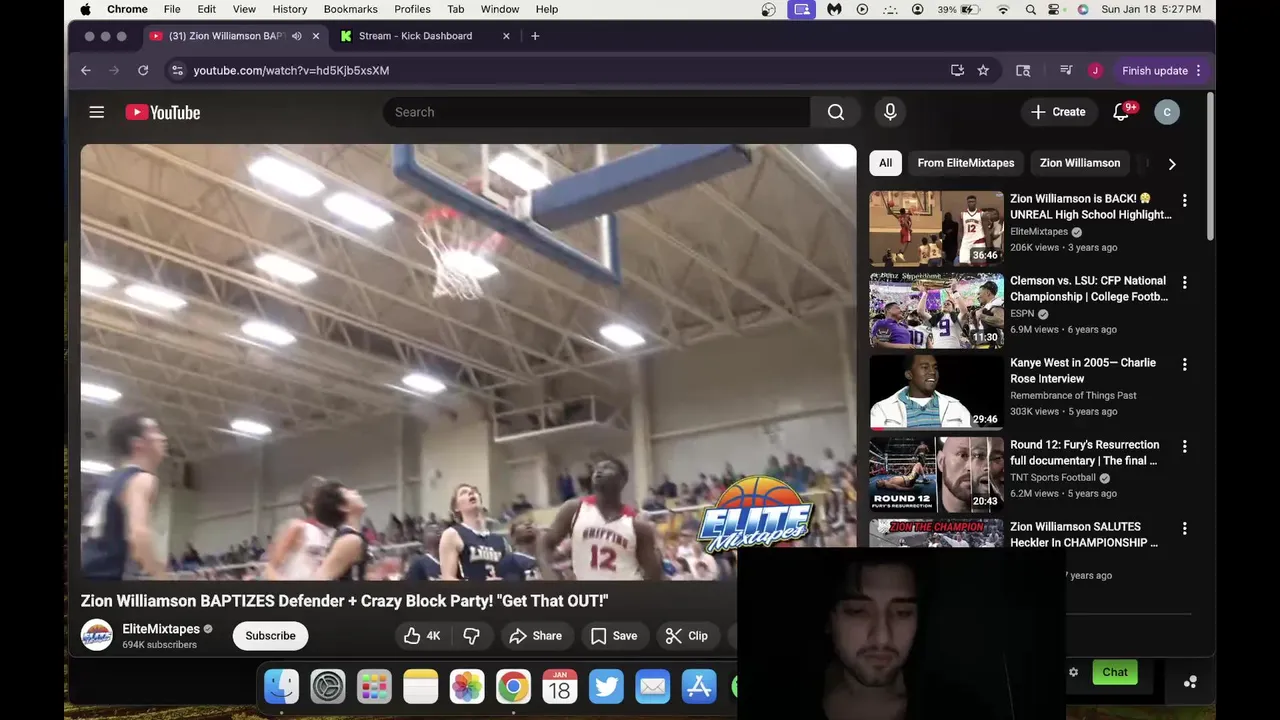
Task: Click the search magnifier button on YouTube
Action: tap(836, 112)
